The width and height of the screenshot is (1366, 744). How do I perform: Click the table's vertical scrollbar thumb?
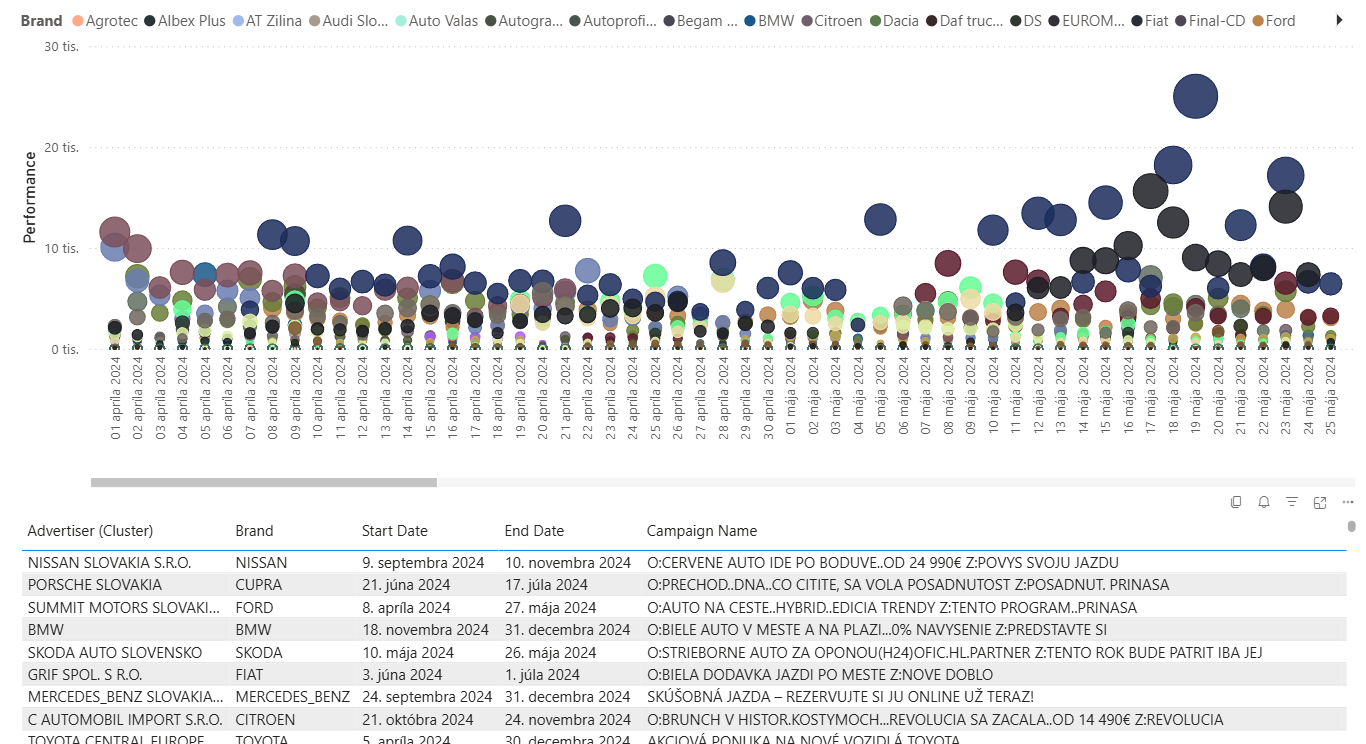(x=1352, y=526)
